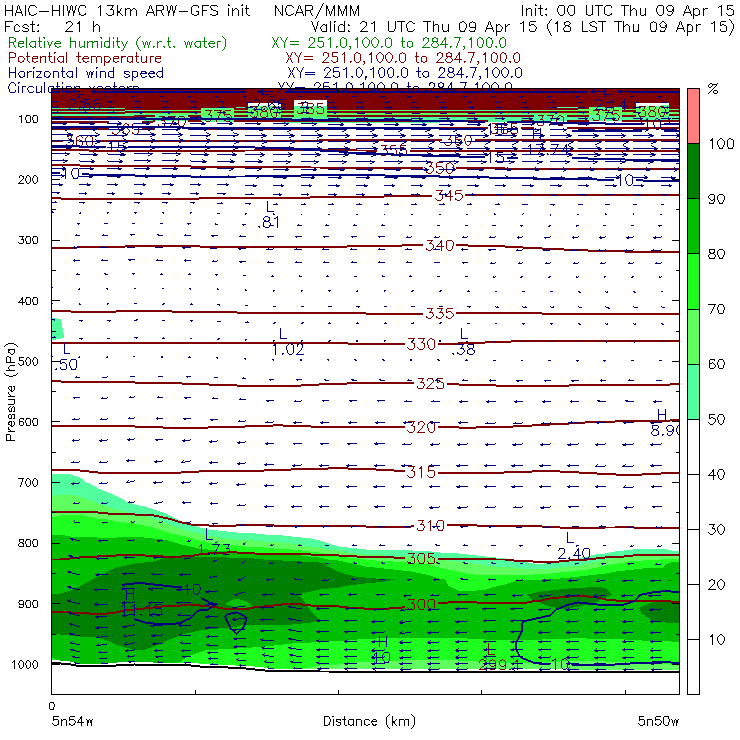Click the "Pressure (hPa)" axis title
This screenshot has height=740, width=740.
coord(10,392)
